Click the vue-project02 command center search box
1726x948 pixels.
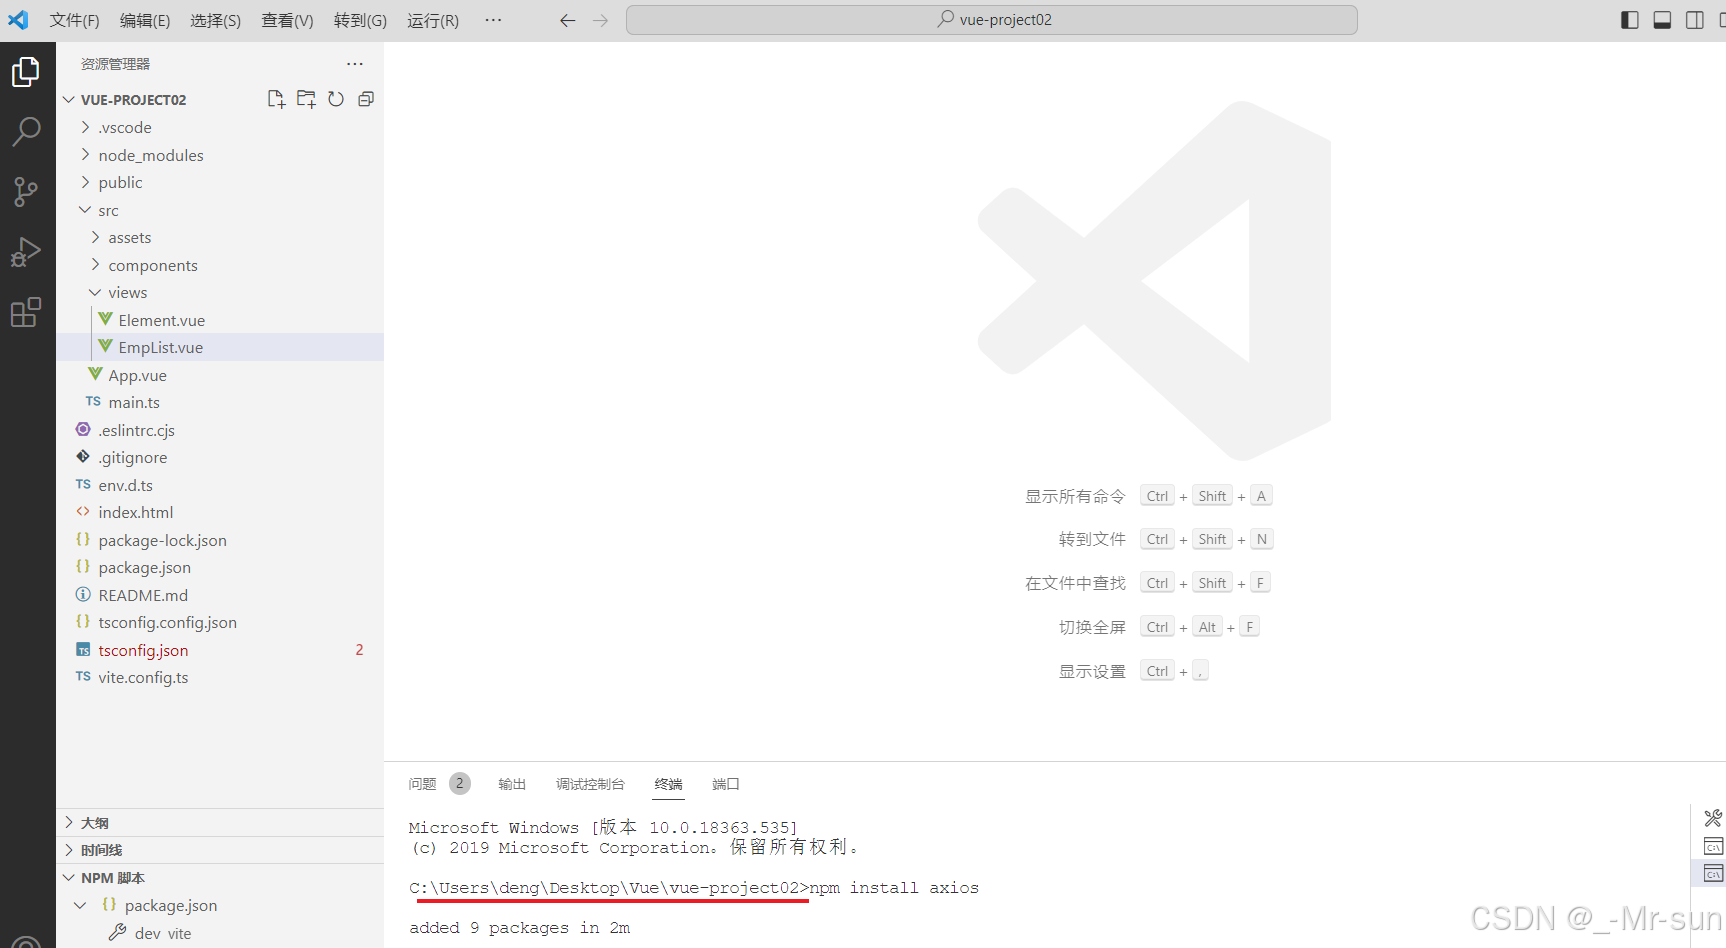pyautogui.click(x=992, y=20)
